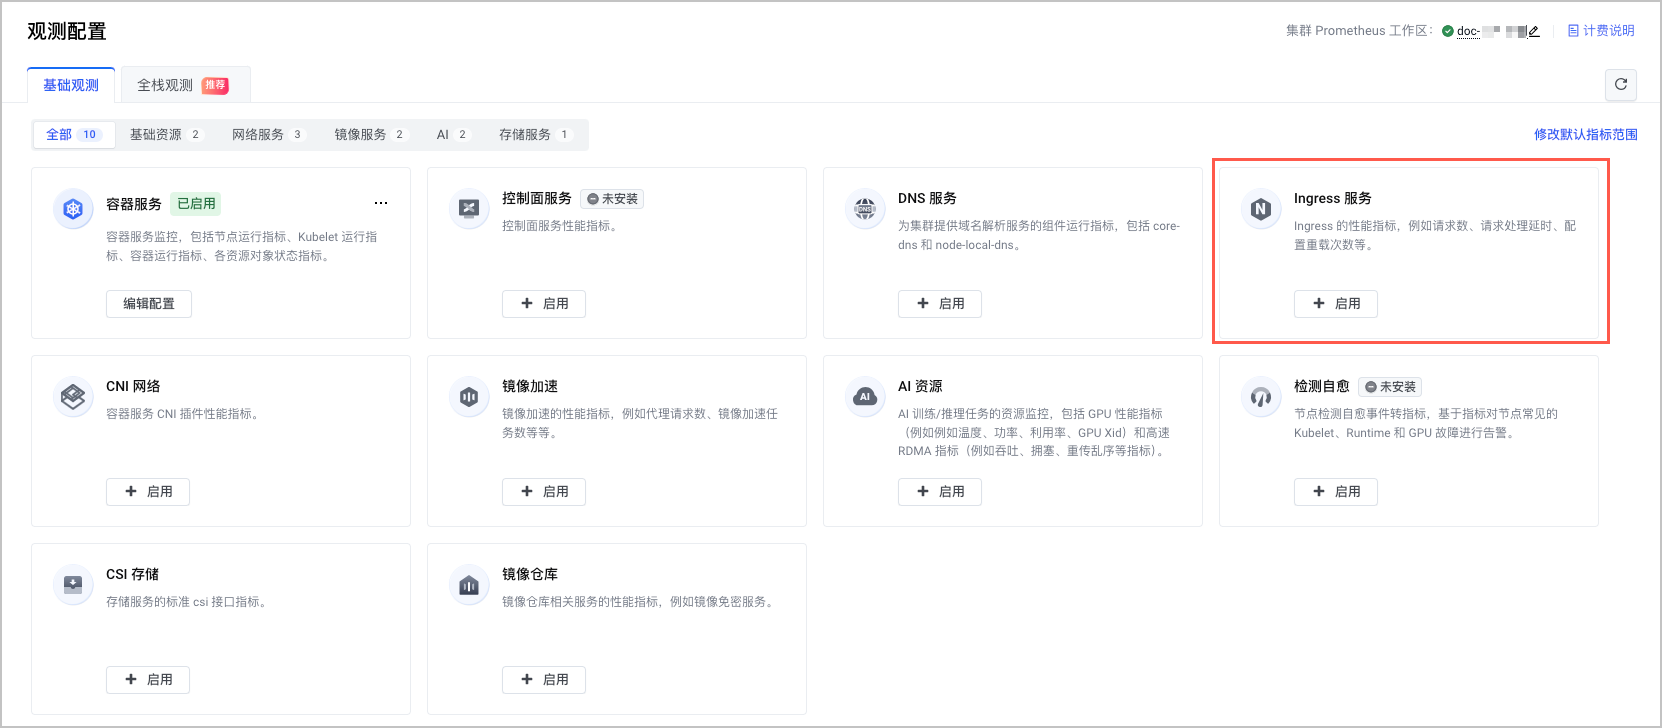
Task: Enable Ingress 服务 monitoring
Action: (1336, 304)
